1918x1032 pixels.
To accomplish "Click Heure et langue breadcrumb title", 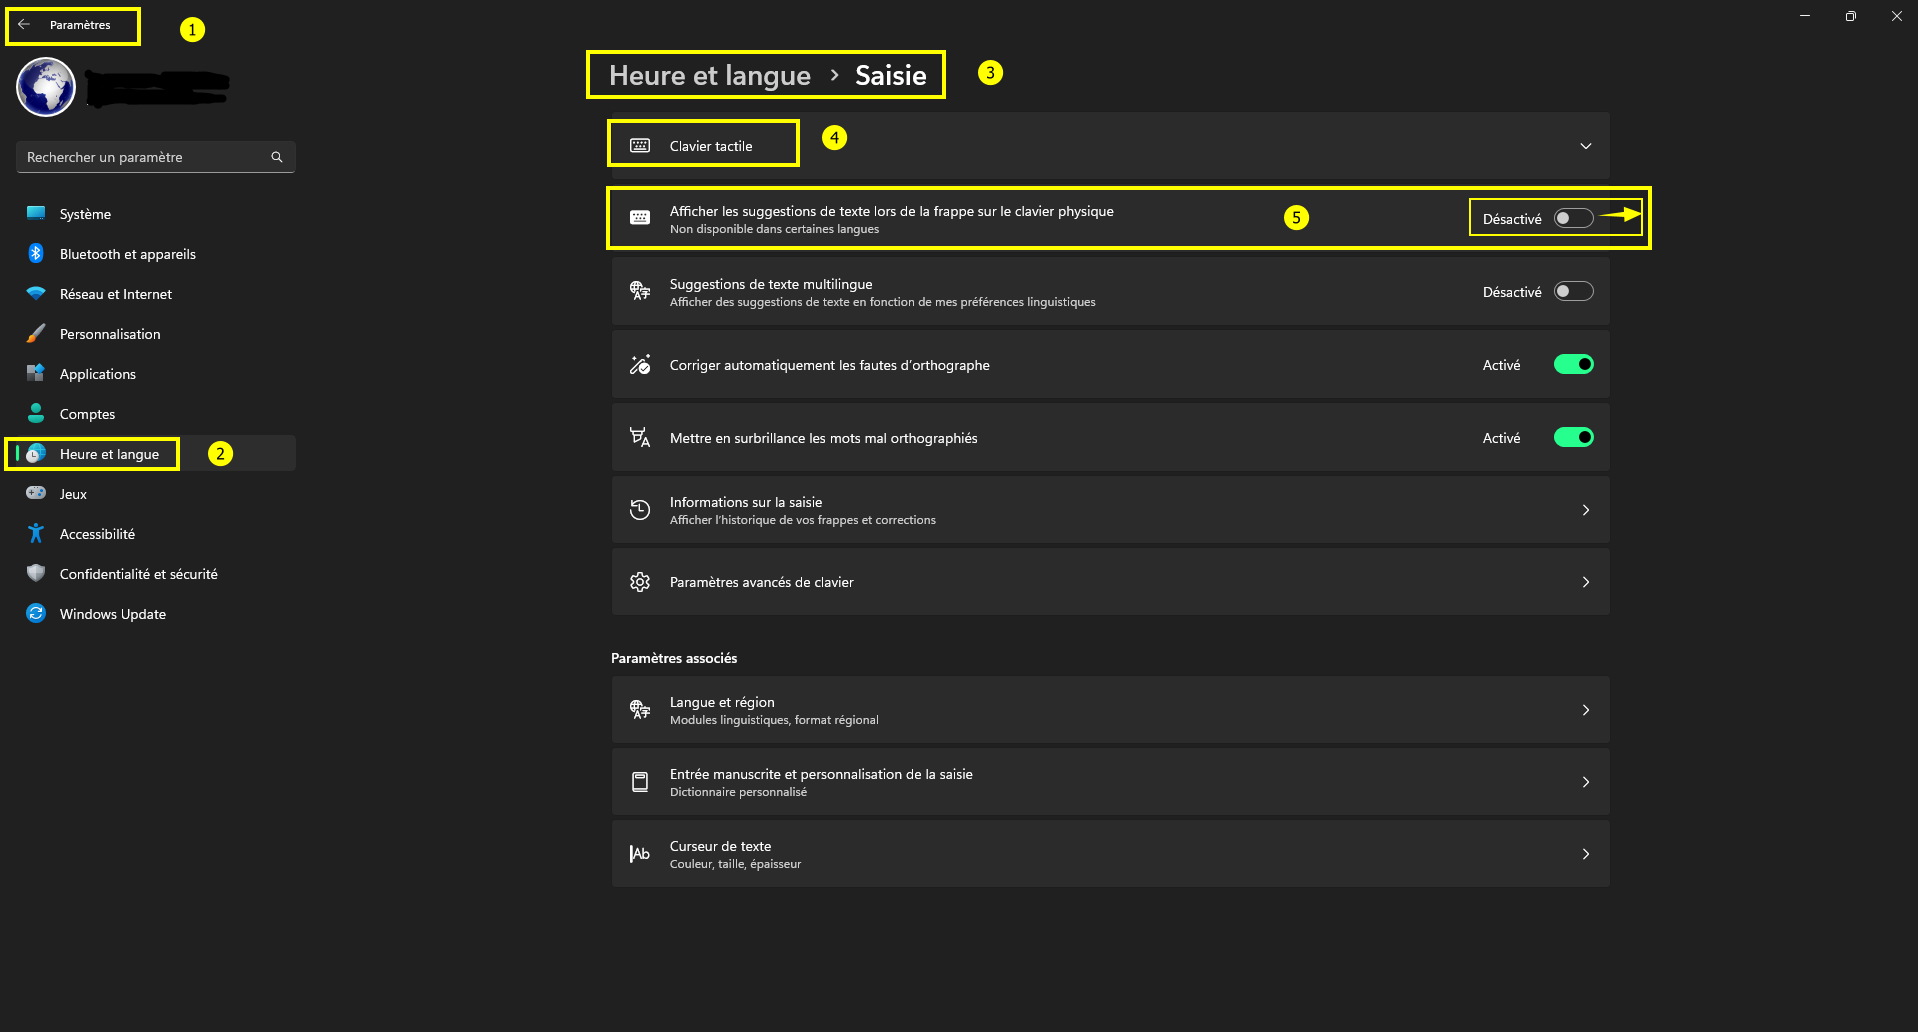I will coord(709,76).
